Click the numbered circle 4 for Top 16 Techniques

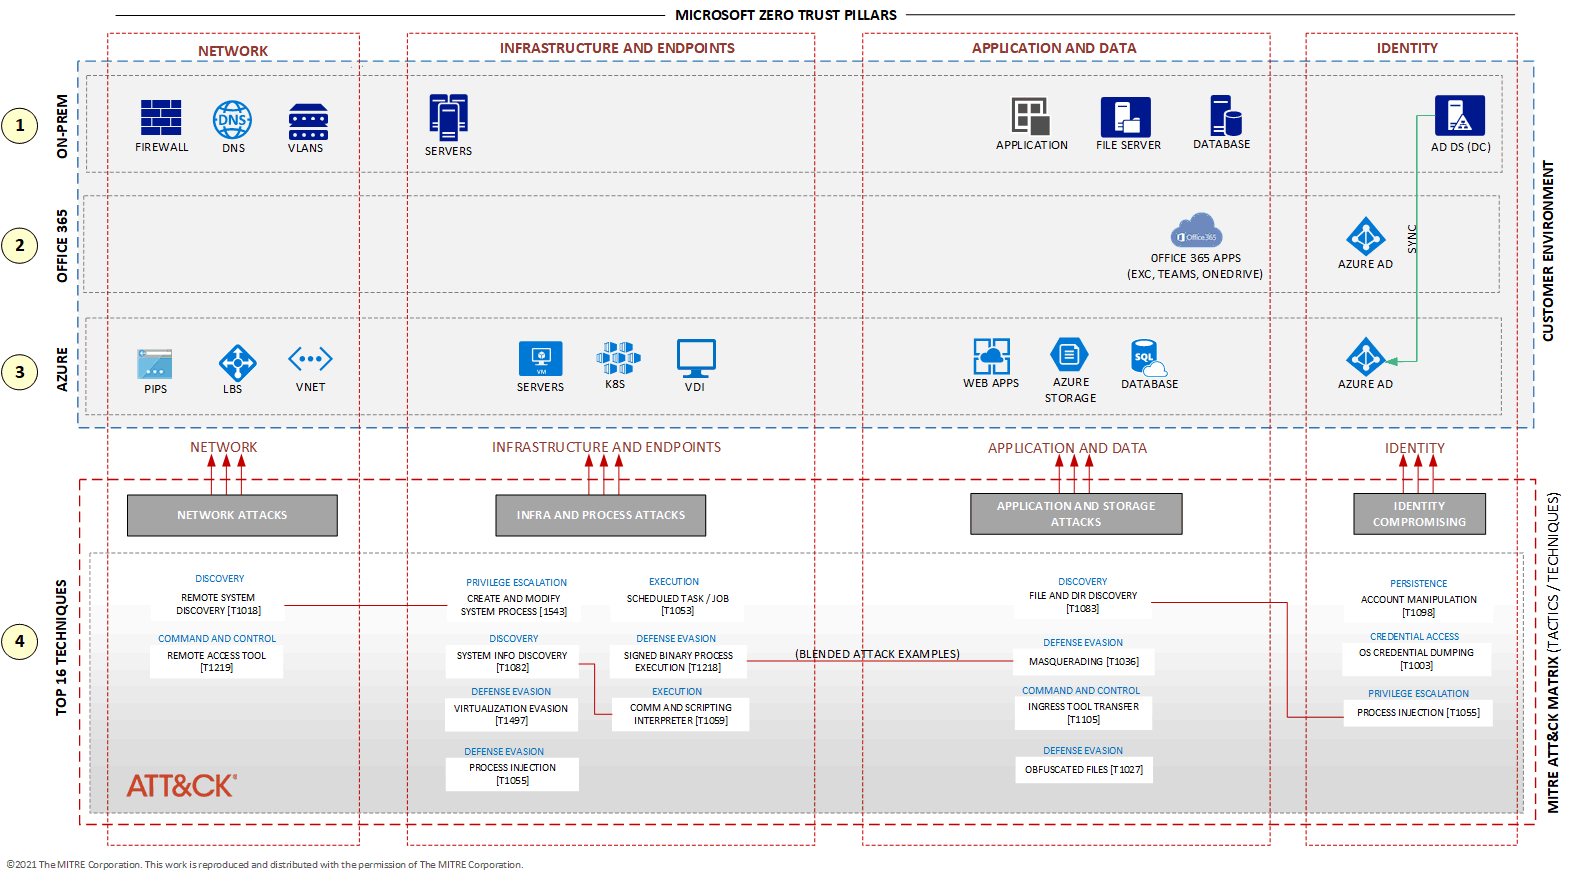coord(19,641)
